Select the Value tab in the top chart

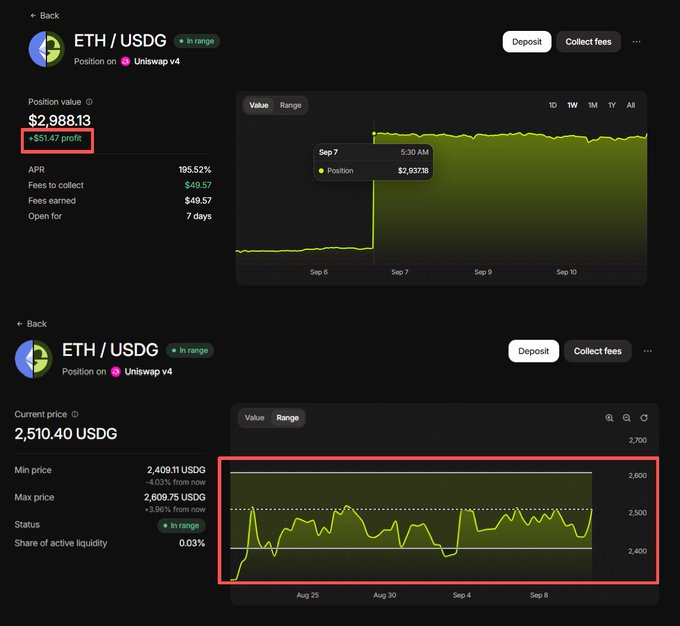tap(259, 105)
